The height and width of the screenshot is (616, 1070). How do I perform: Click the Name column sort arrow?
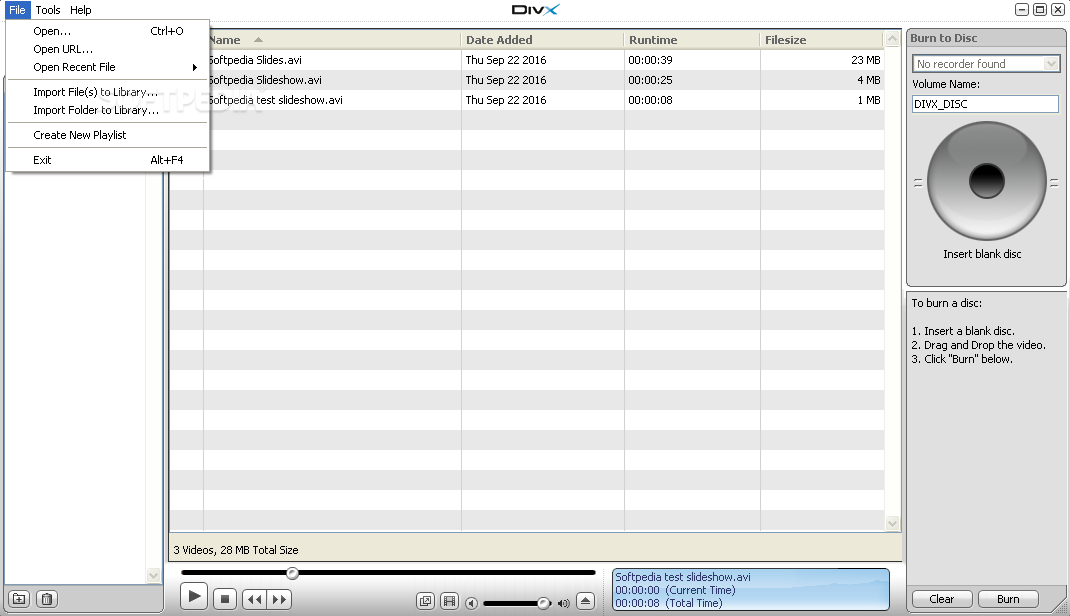tap(258, 40)
